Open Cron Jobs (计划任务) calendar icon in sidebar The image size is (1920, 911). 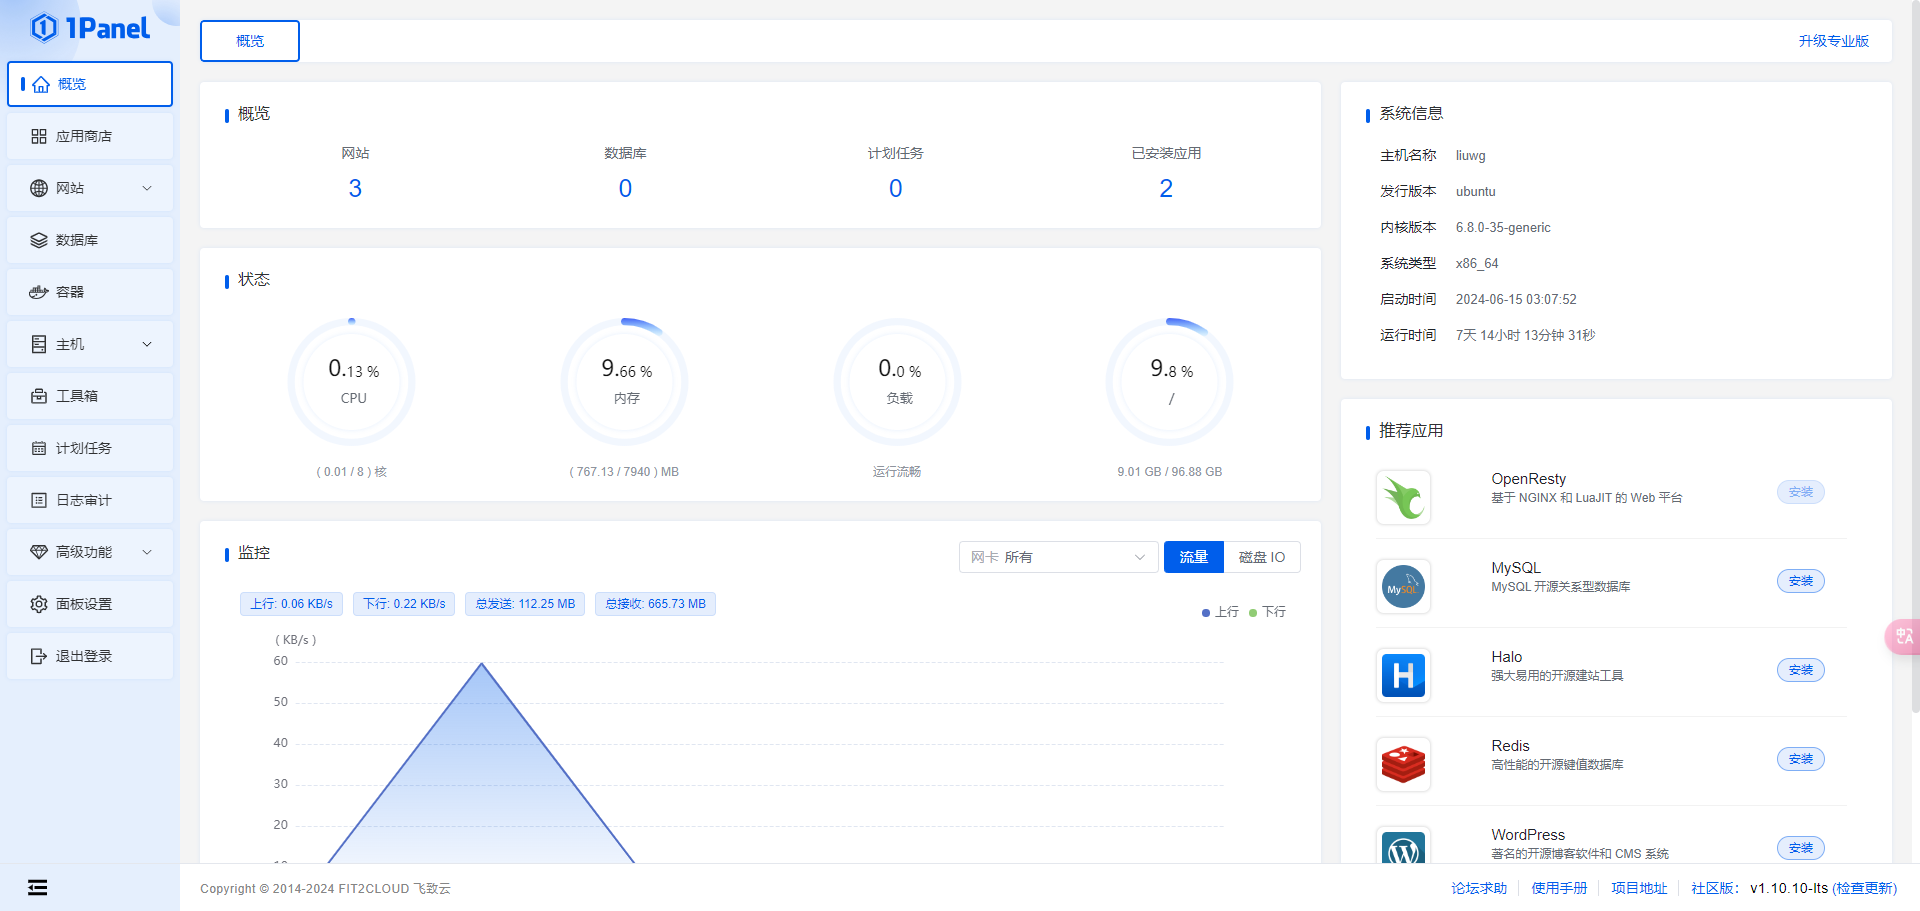click(39, 448)
